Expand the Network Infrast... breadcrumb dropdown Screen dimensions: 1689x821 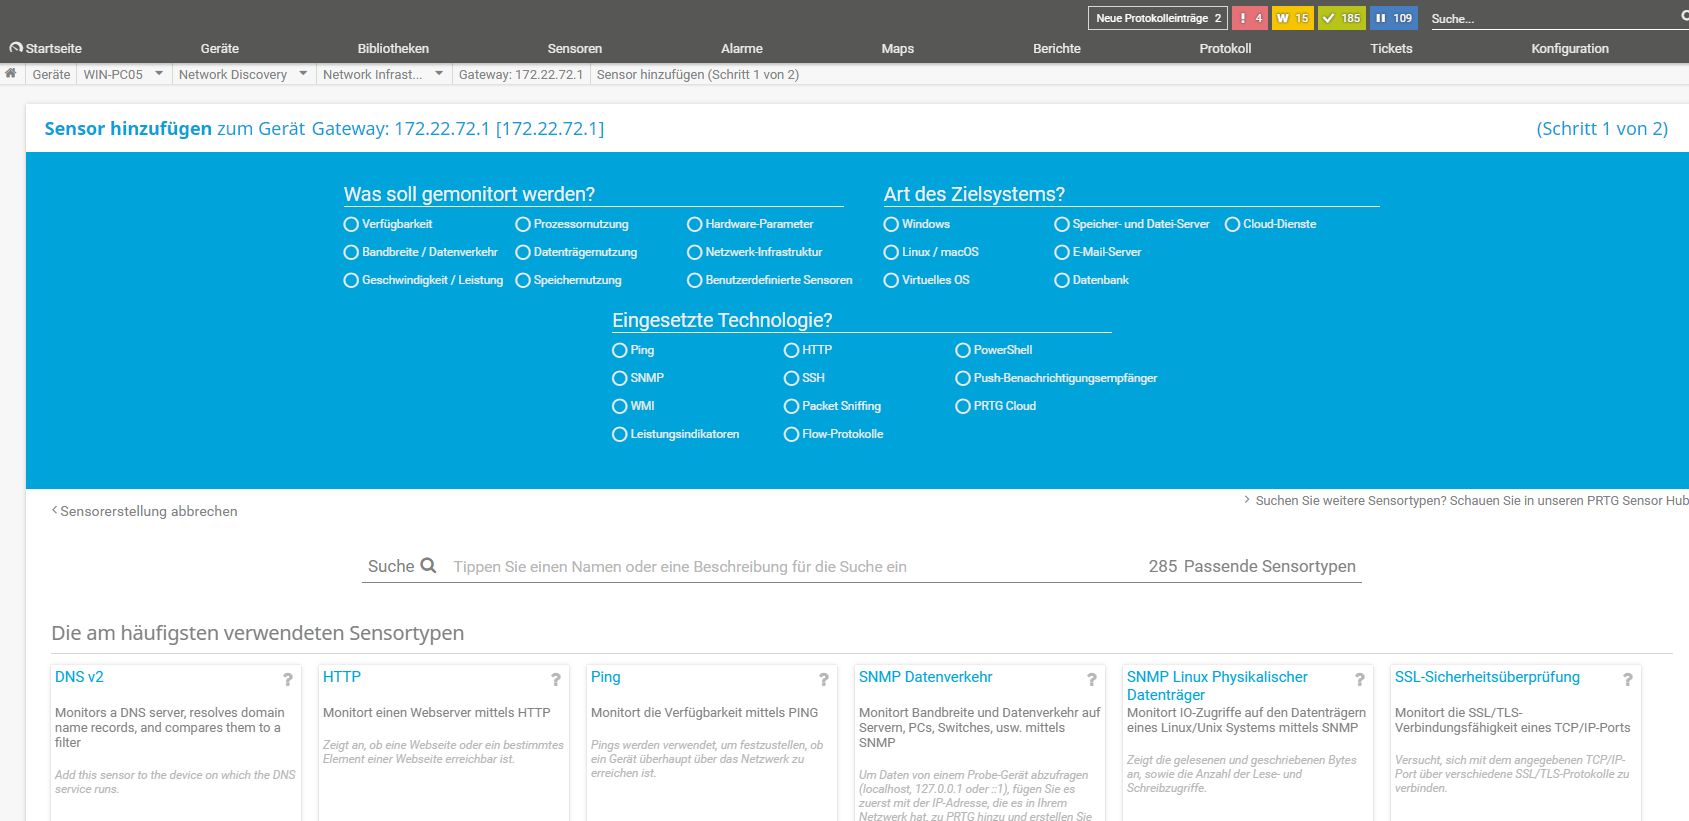[x=439, y=74]
